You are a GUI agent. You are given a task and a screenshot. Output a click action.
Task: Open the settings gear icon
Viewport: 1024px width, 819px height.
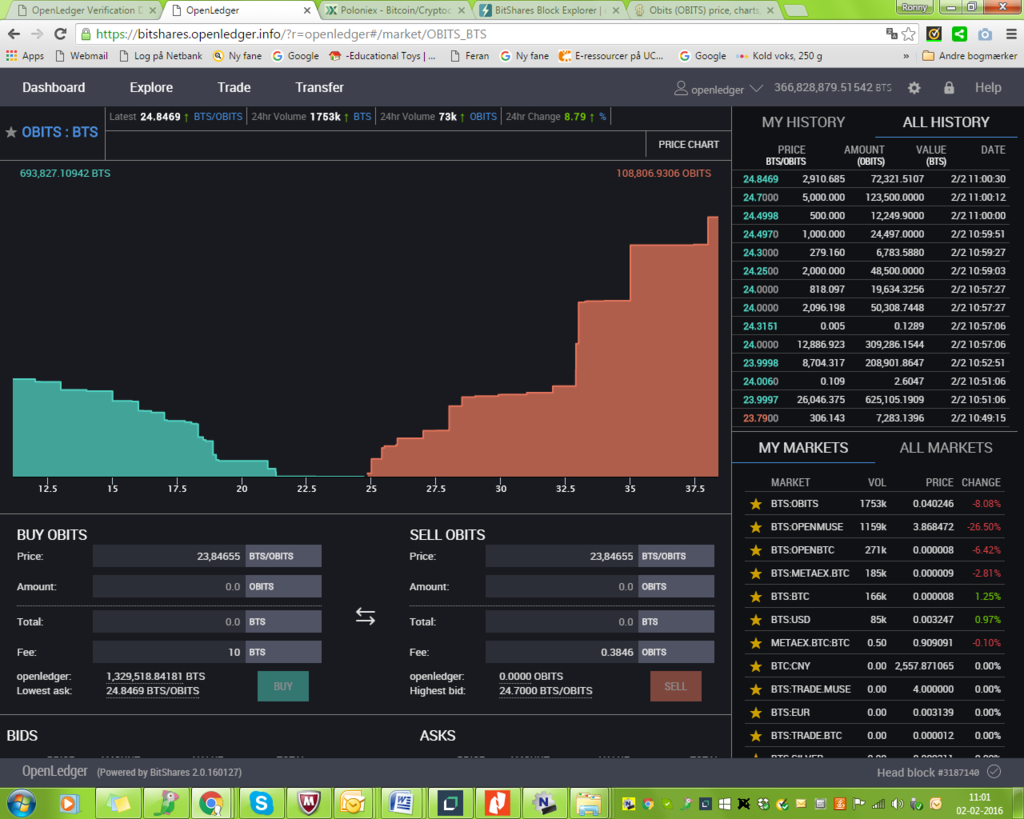pyautogui.click(x=914, y=88)
